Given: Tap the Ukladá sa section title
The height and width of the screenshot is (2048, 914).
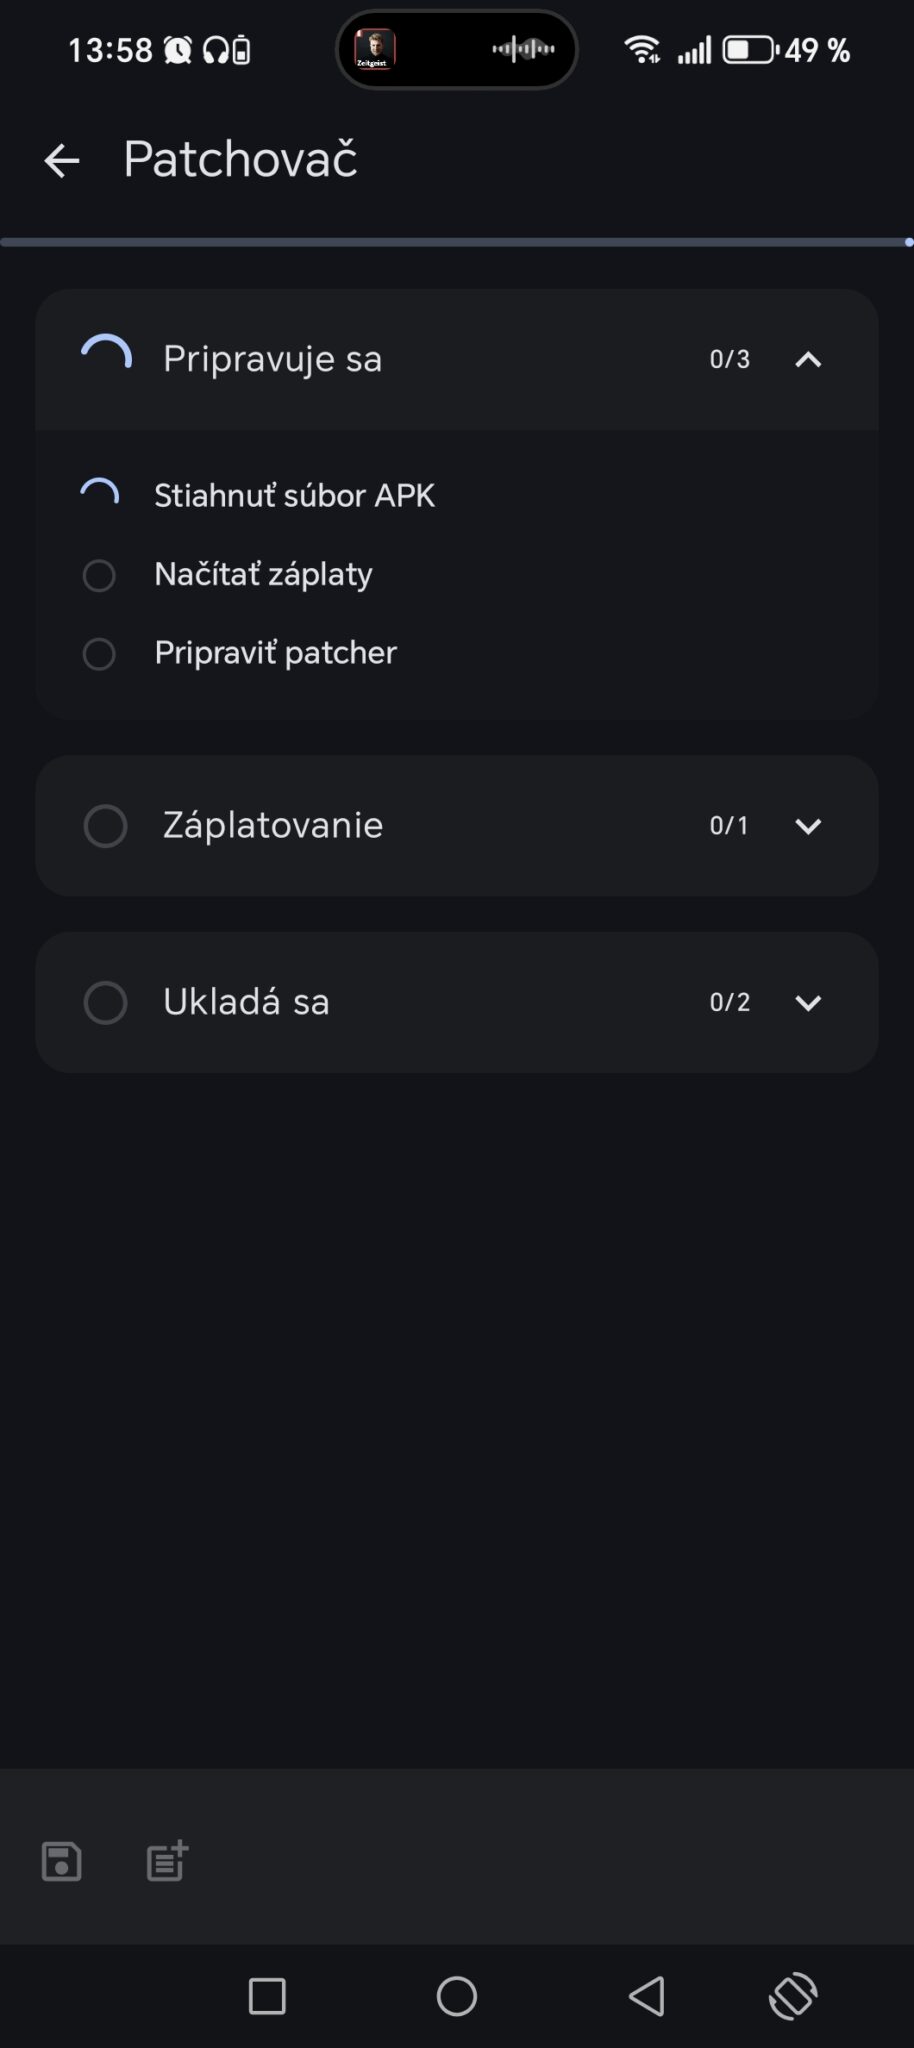Looking at the screenshot, I should coord(246,1002).
